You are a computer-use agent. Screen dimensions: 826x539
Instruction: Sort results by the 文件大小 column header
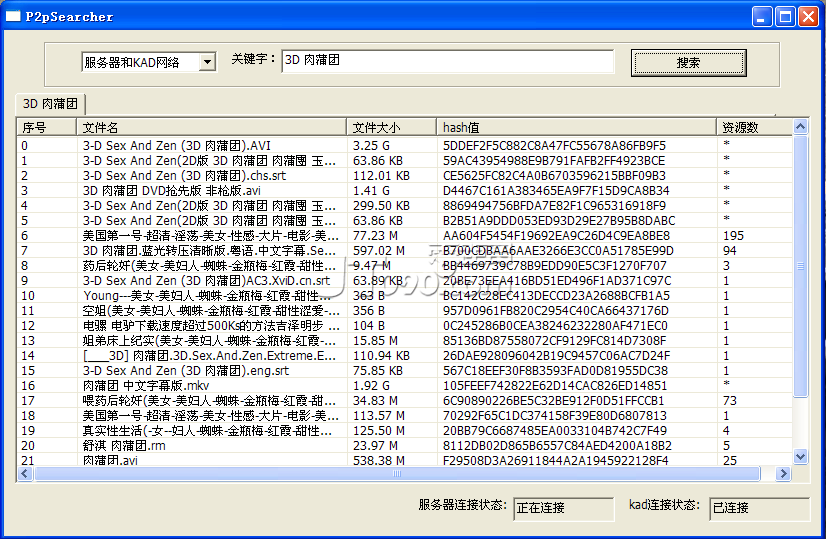coord(392,127)
